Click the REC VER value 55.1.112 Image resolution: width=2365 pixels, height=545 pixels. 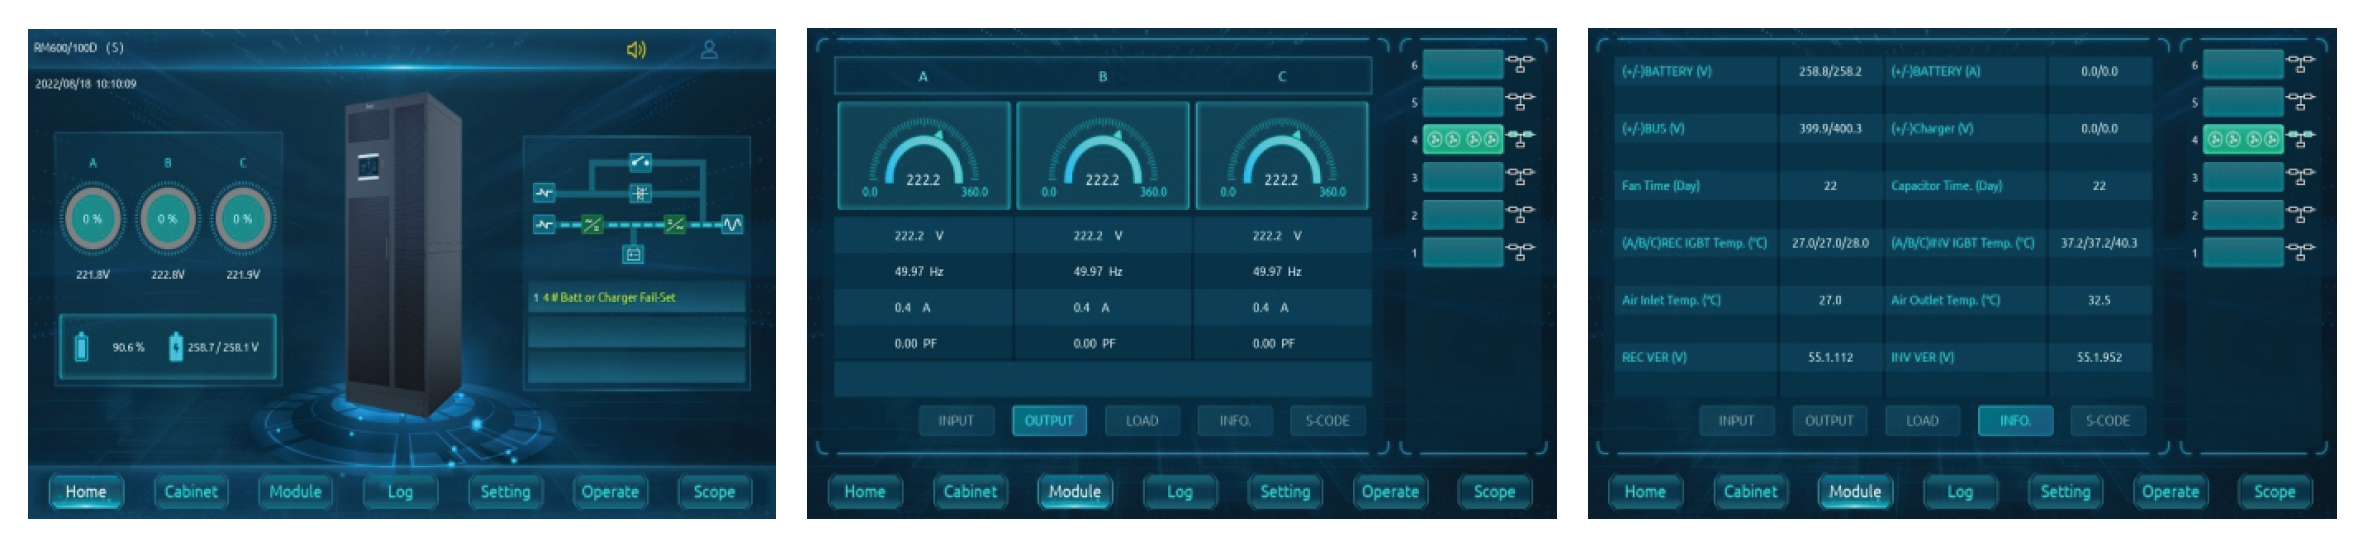tap(1830, 357)
